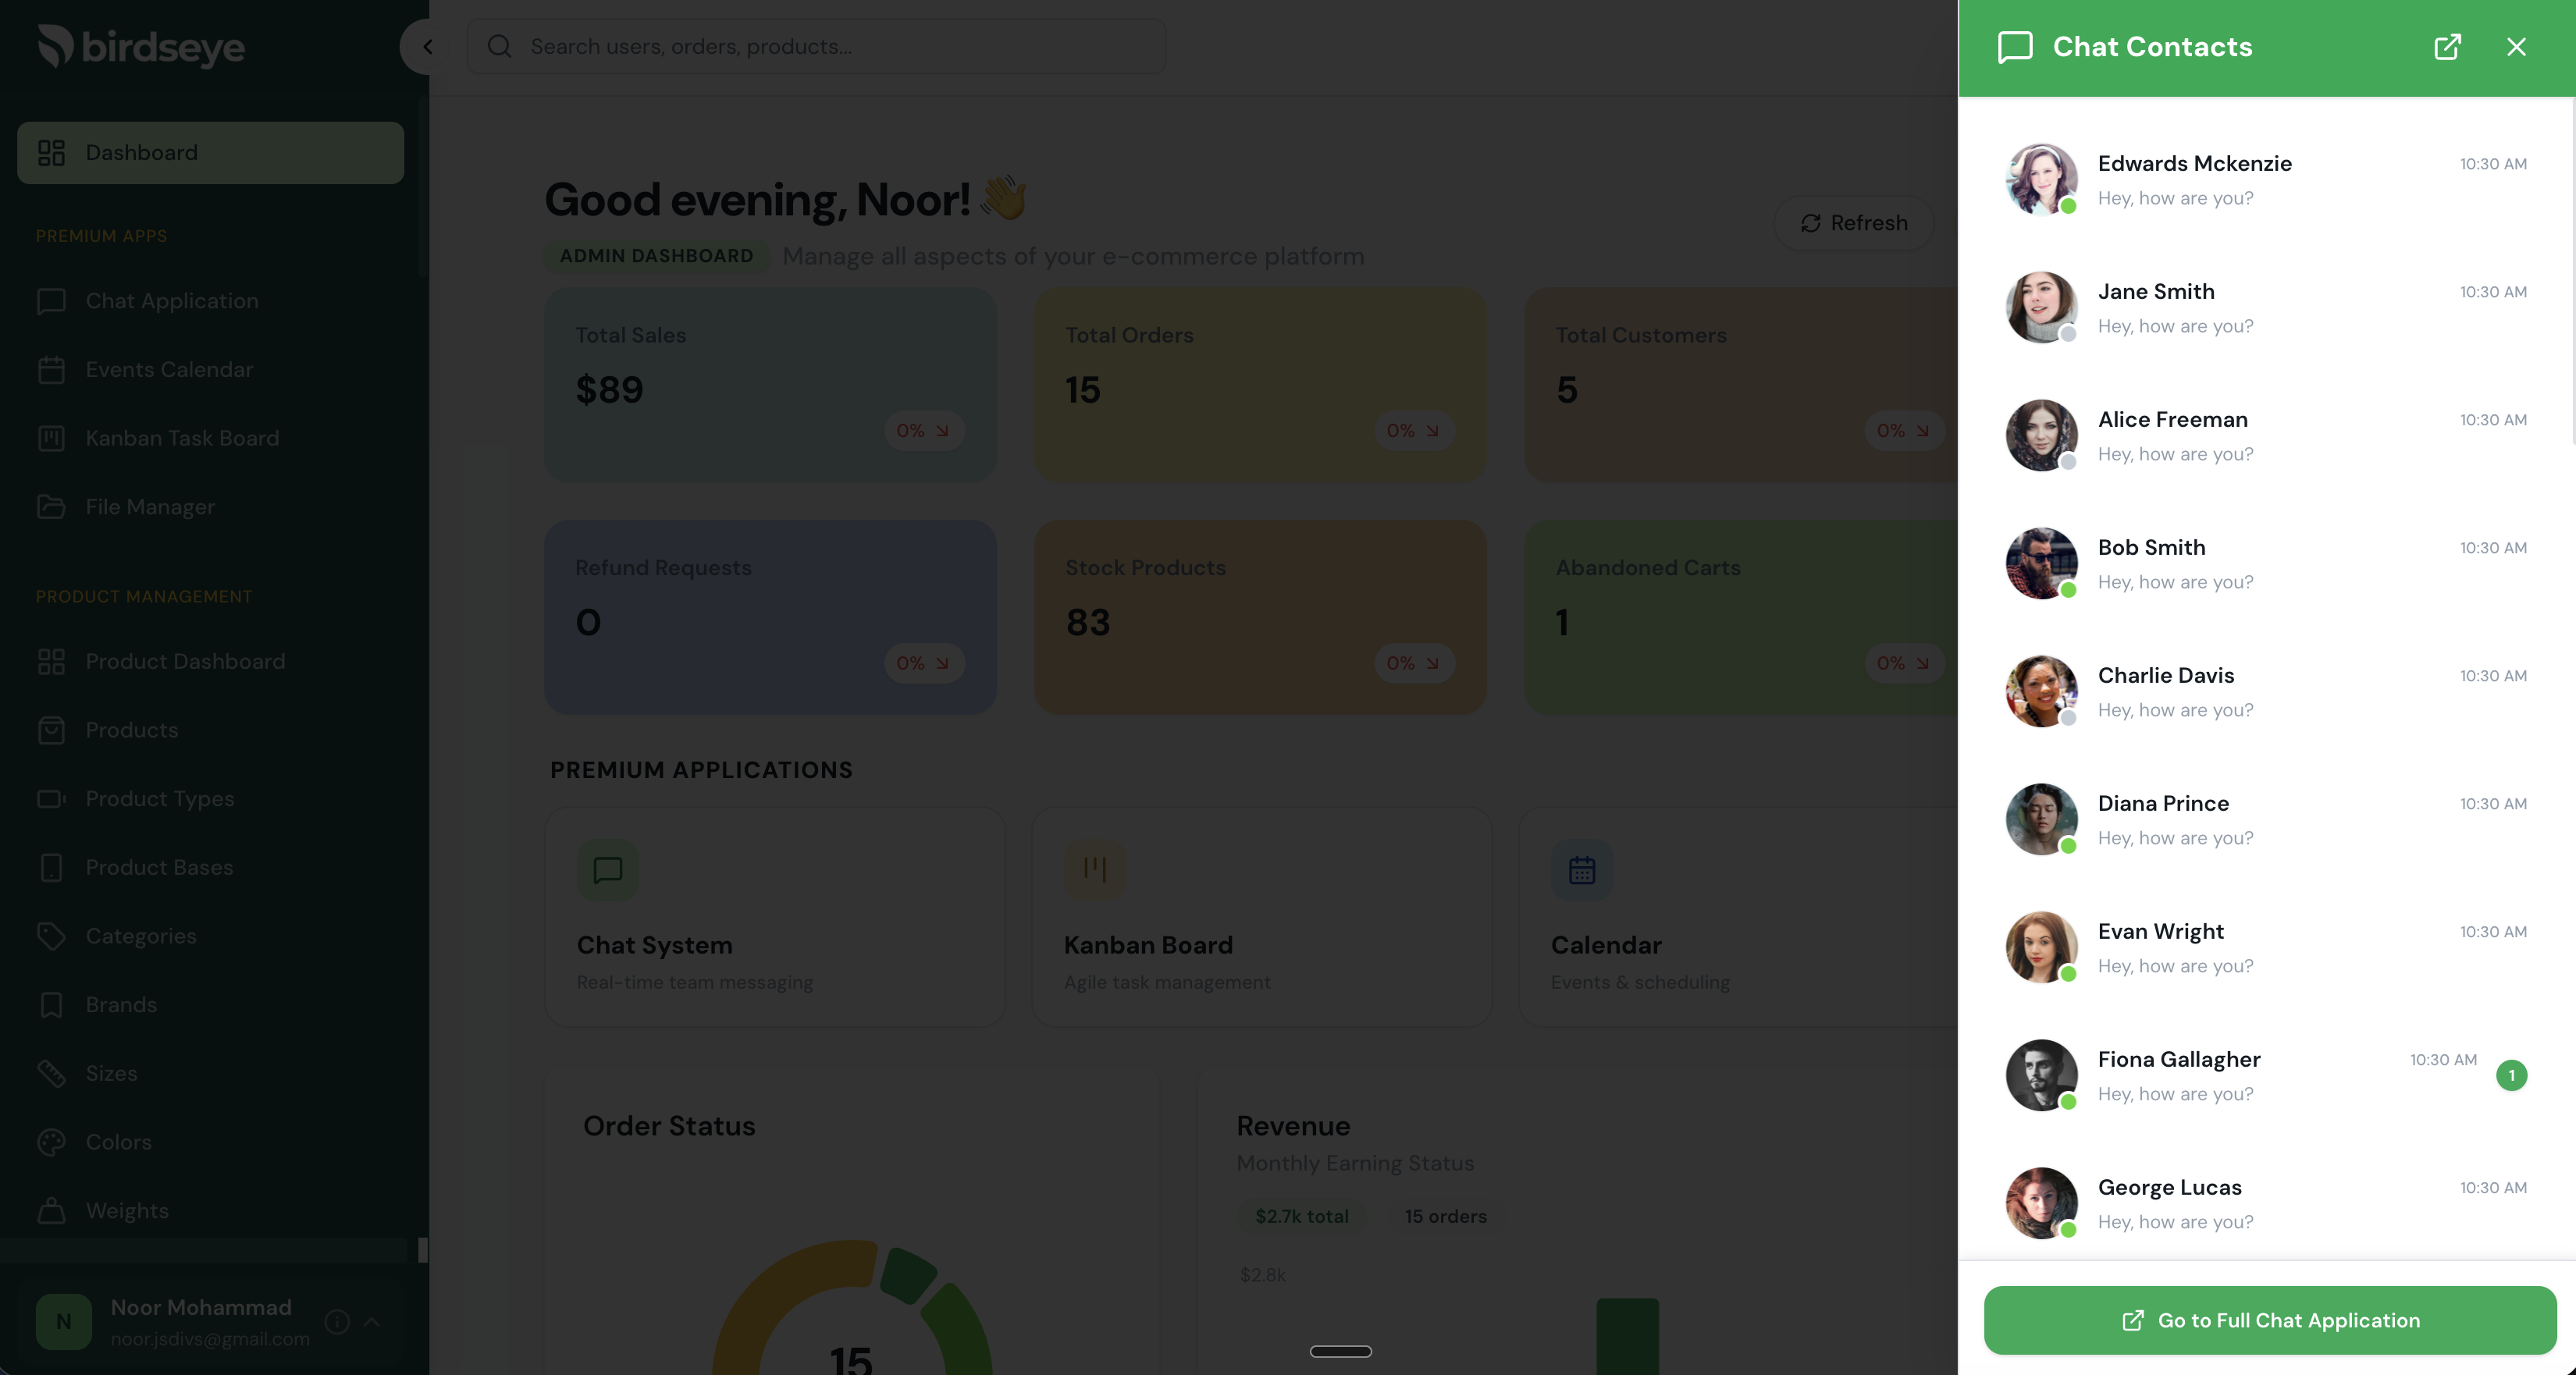Collapse the sidebar with chevron button

pyautogui.click(x=427, y=46)
